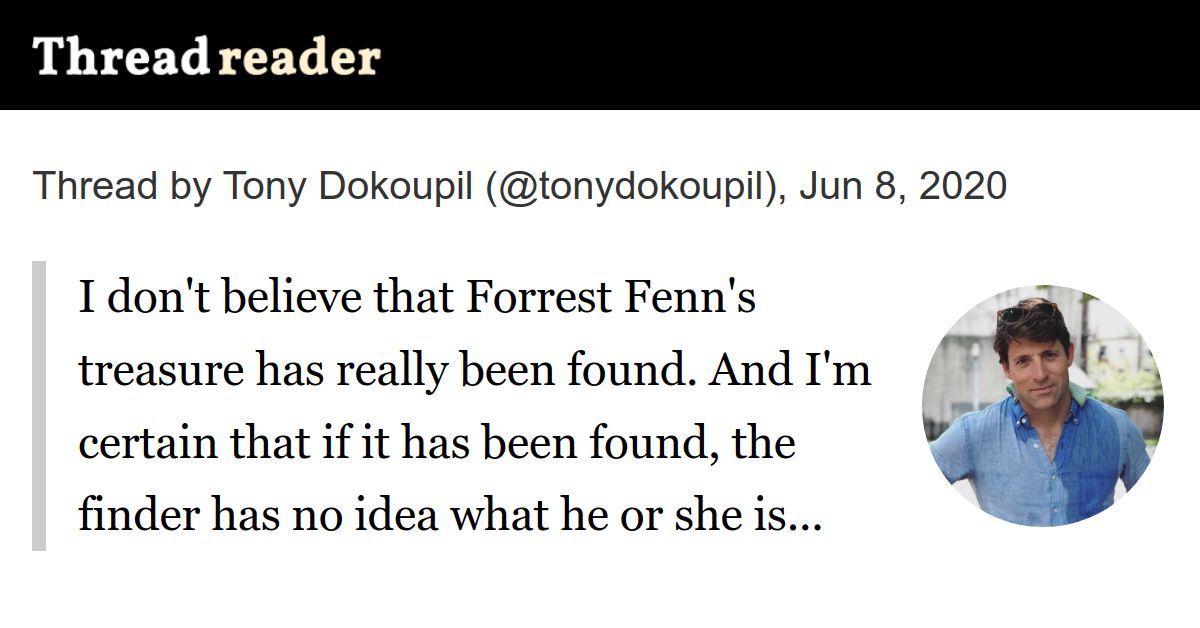This screenshot has height=628, width=1200.
Task: Click the name "Tony Dokoupil" in the heading
Action: (347, 186)
